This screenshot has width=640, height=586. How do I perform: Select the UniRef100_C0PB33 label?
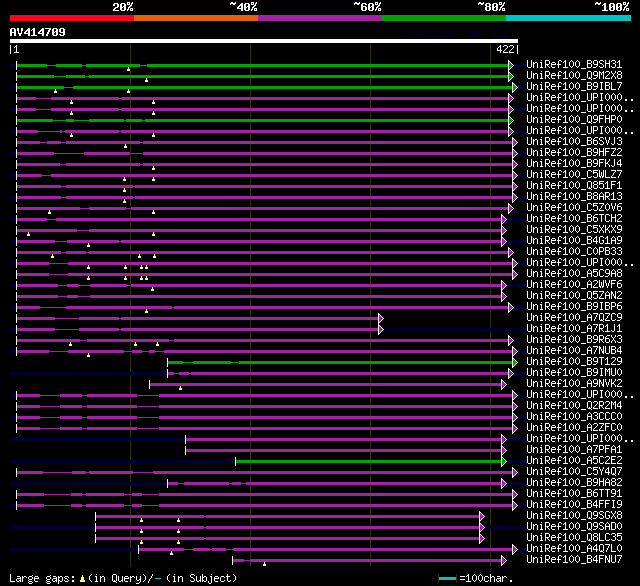[x=574, y=251]
